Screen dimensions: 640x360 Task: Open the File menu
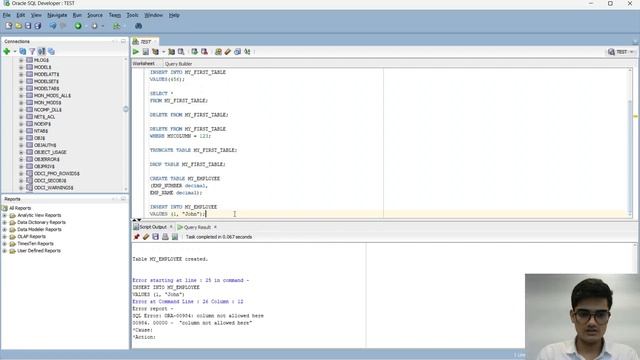[x=7, y=15]
